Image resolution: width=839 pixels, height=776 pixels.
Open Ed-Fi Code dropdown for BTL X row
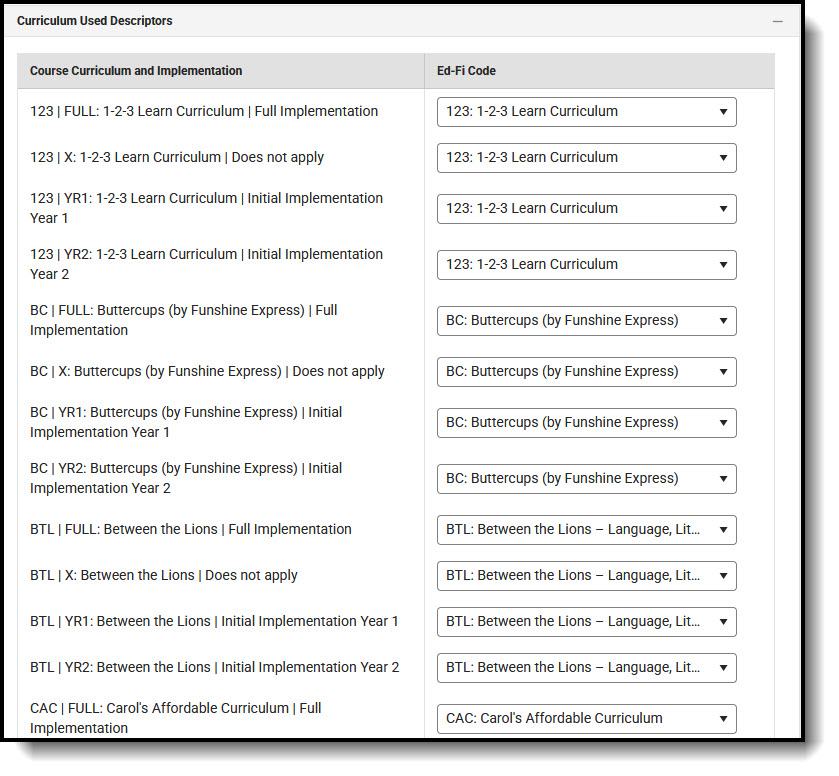[x=586, y=576]
